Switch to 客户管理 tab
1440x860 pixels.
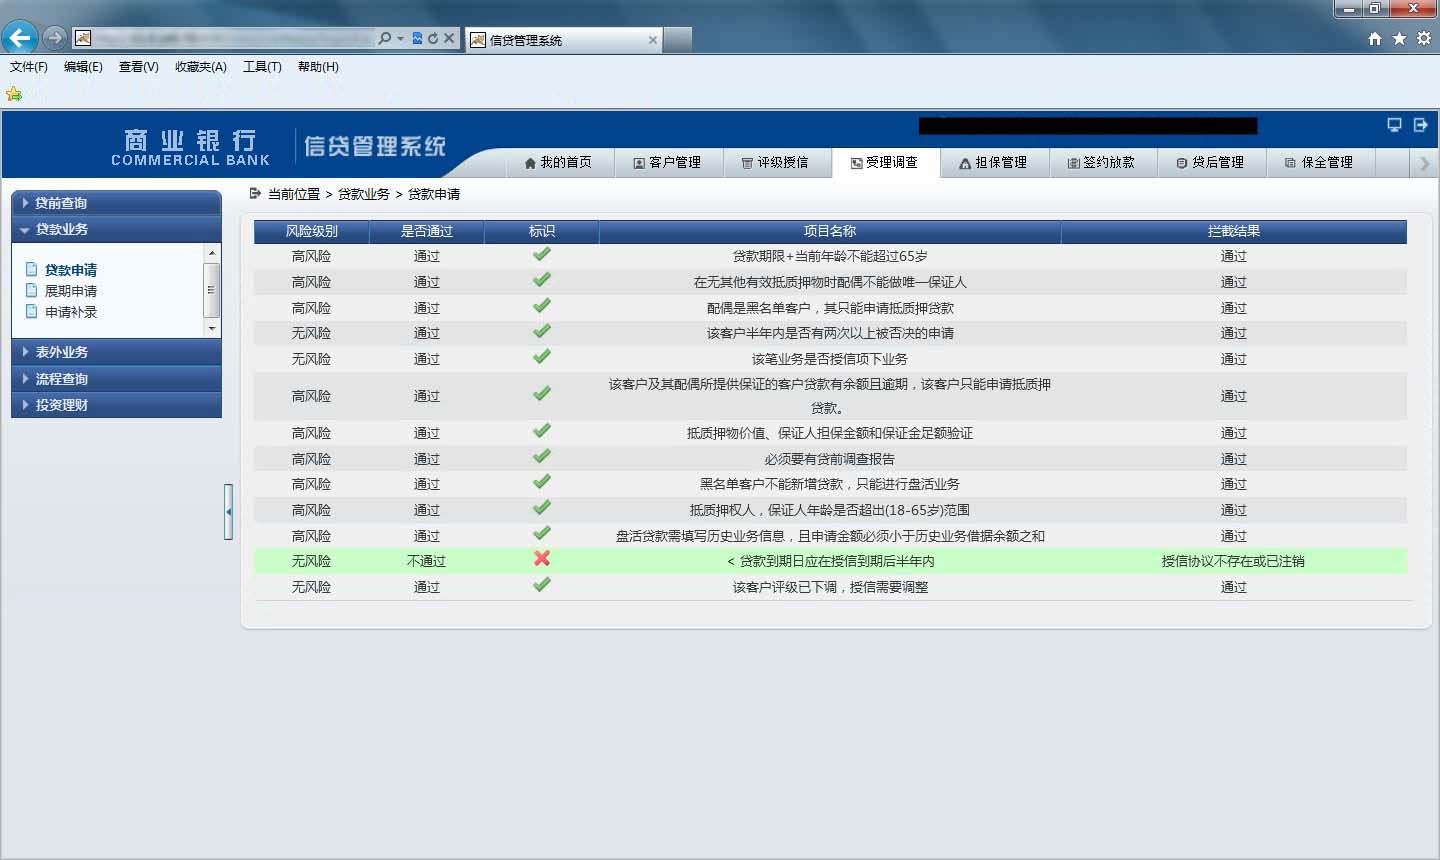pos(667,162)
